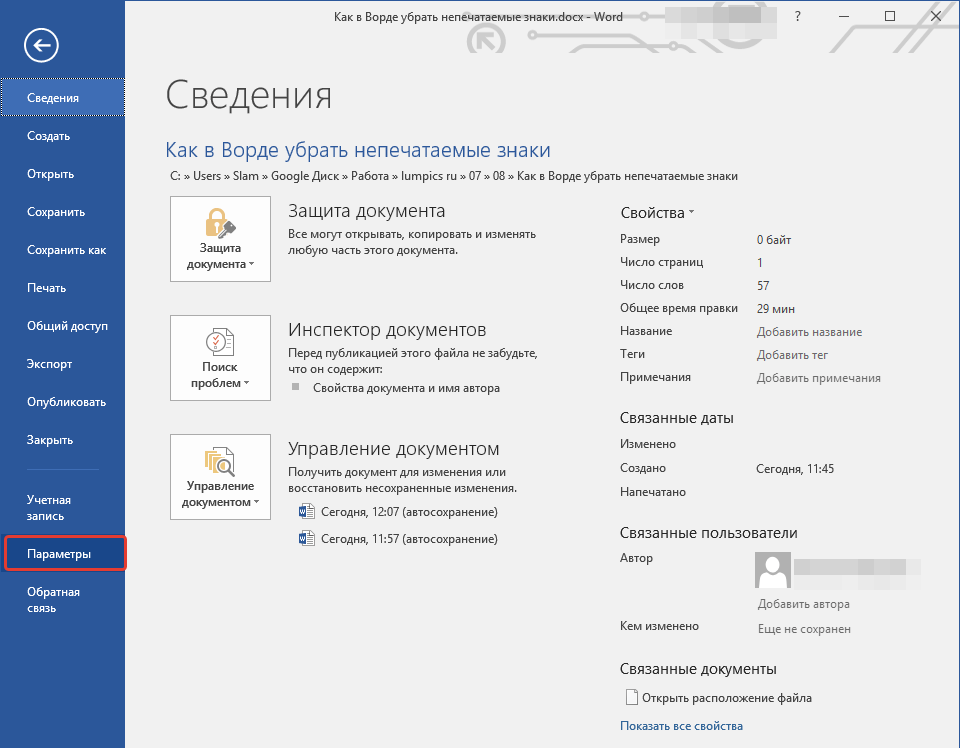Expand the Защита документа dropdown arrow
The image size is (960, 748).
(x=251, y=265)
